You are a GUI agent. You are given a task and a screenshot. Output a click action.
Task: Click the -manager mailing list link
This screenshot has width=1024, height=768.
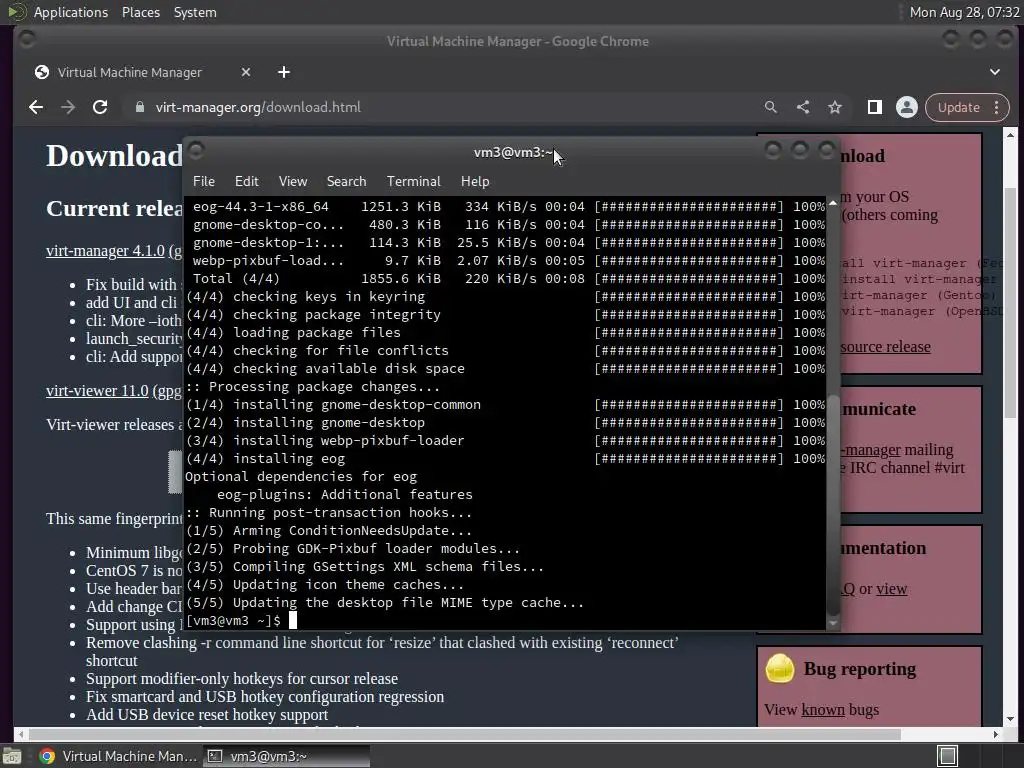point(871,450)
